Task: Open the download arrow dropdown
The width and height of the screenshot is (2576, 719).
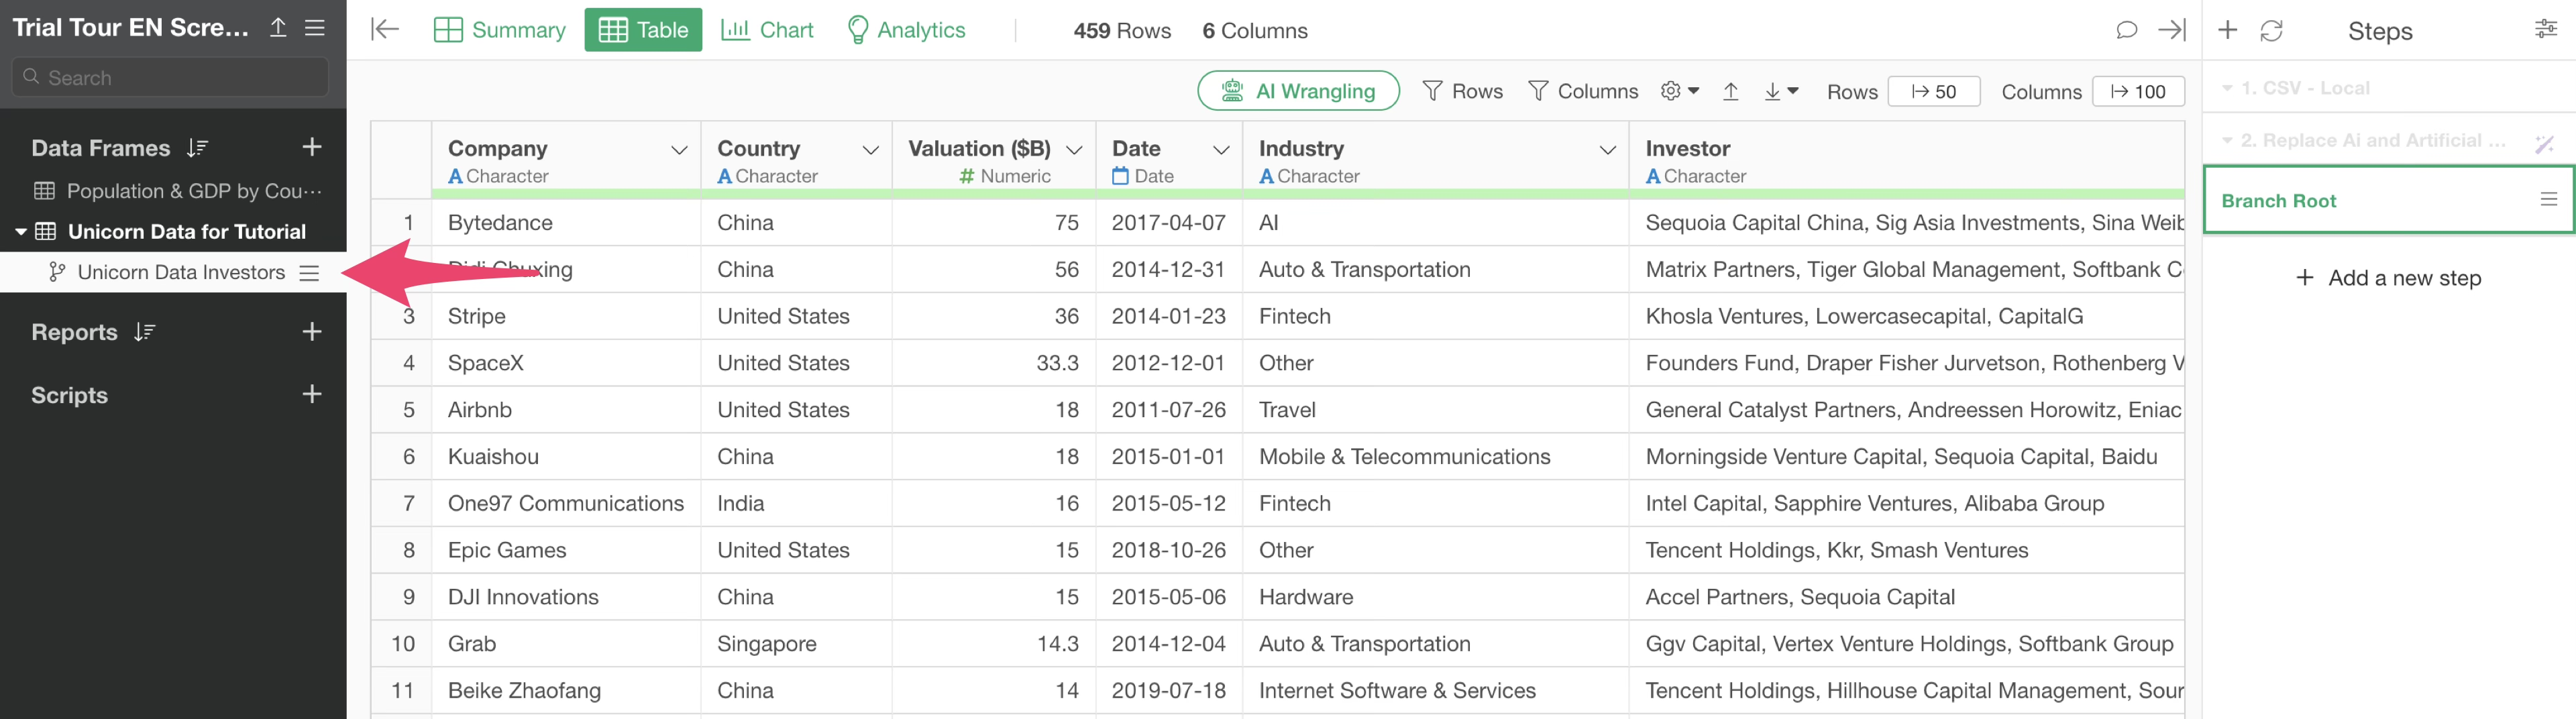Action: (x=1781, y=91)
